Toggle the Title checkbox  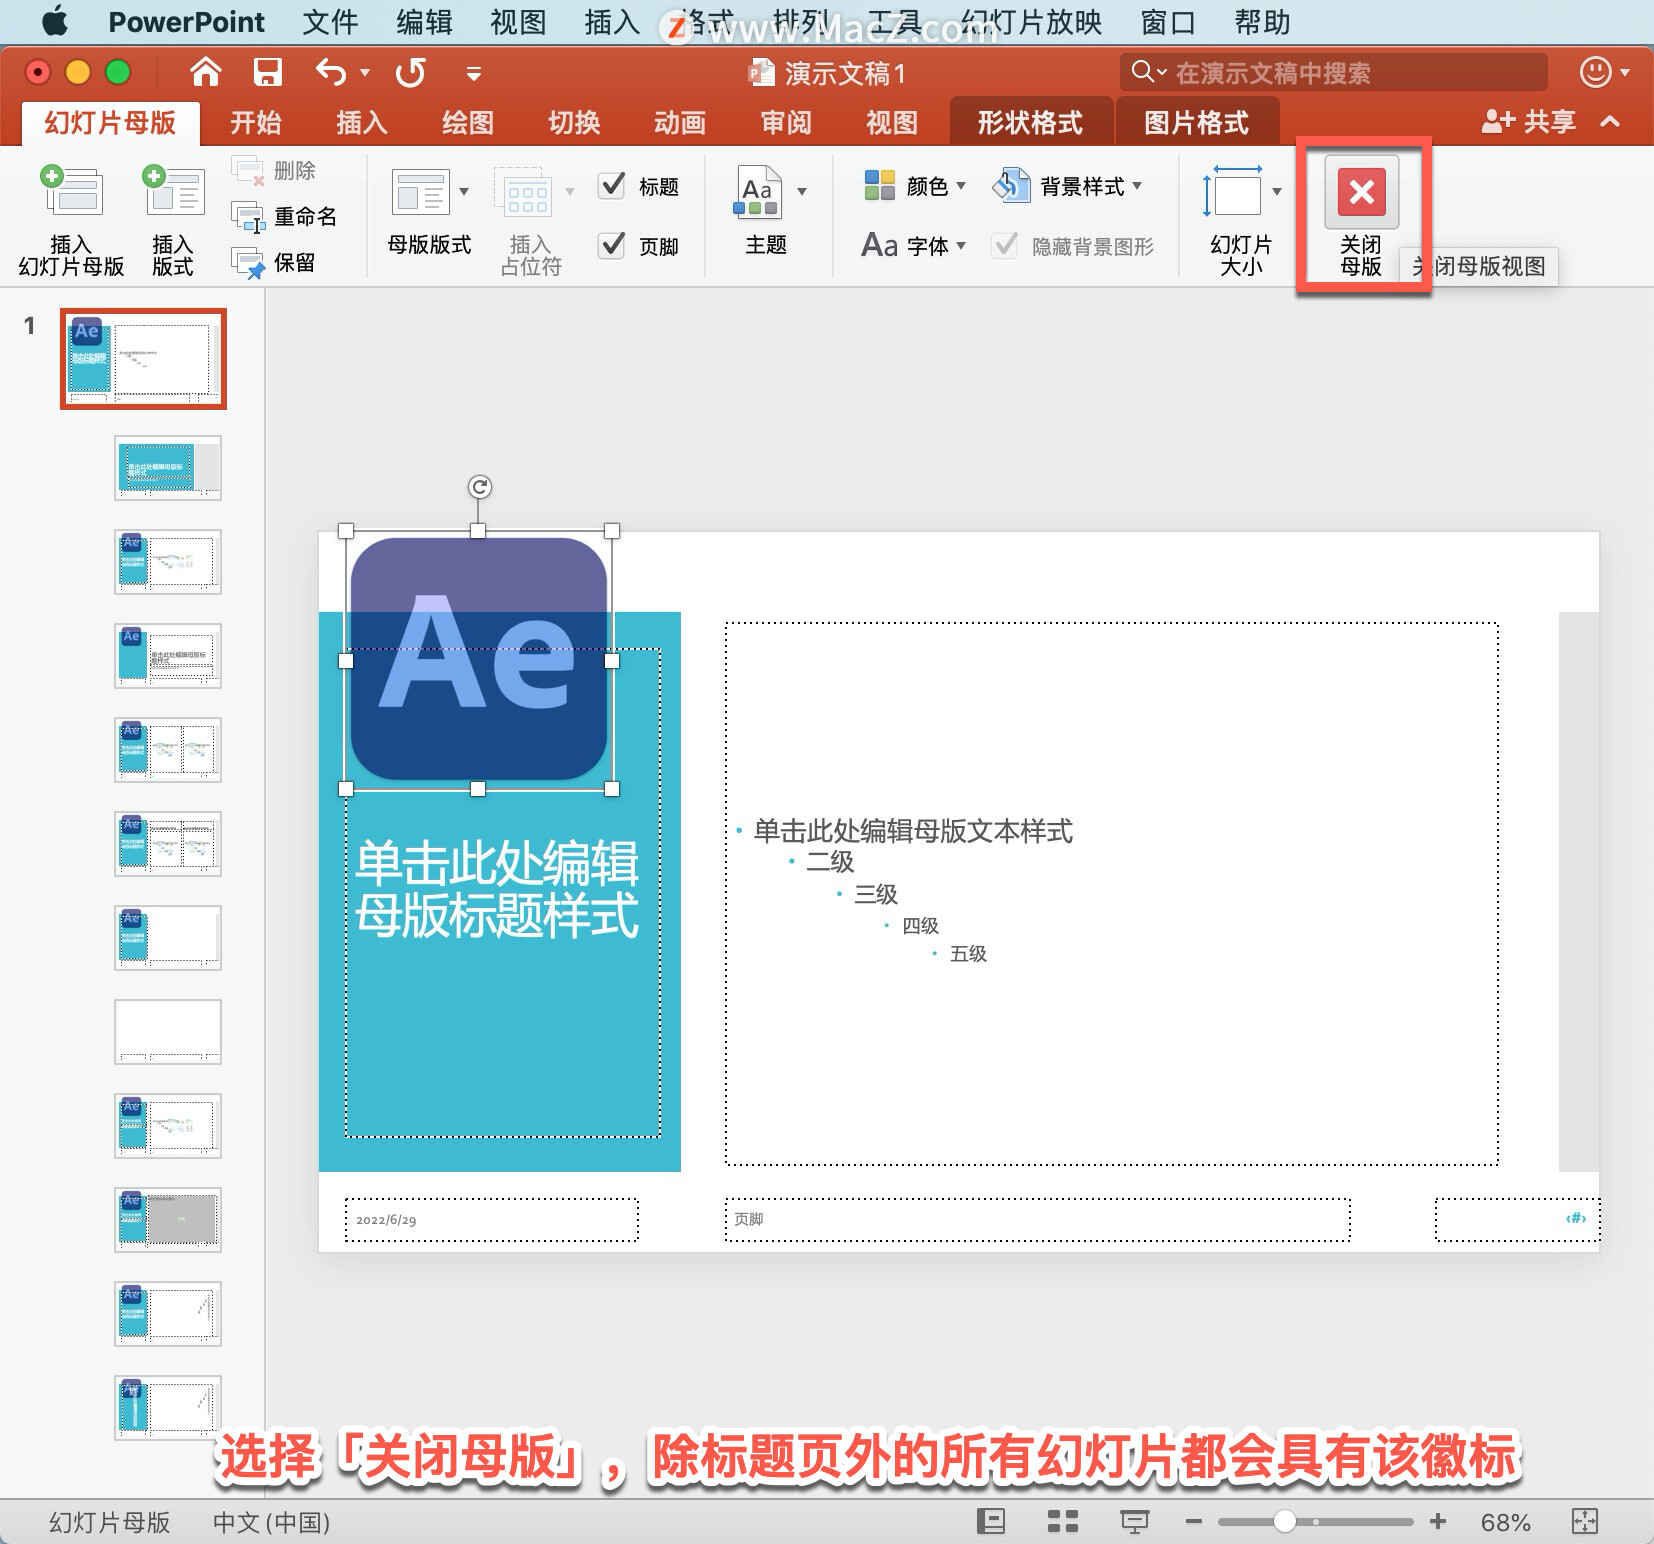[612, 186]
